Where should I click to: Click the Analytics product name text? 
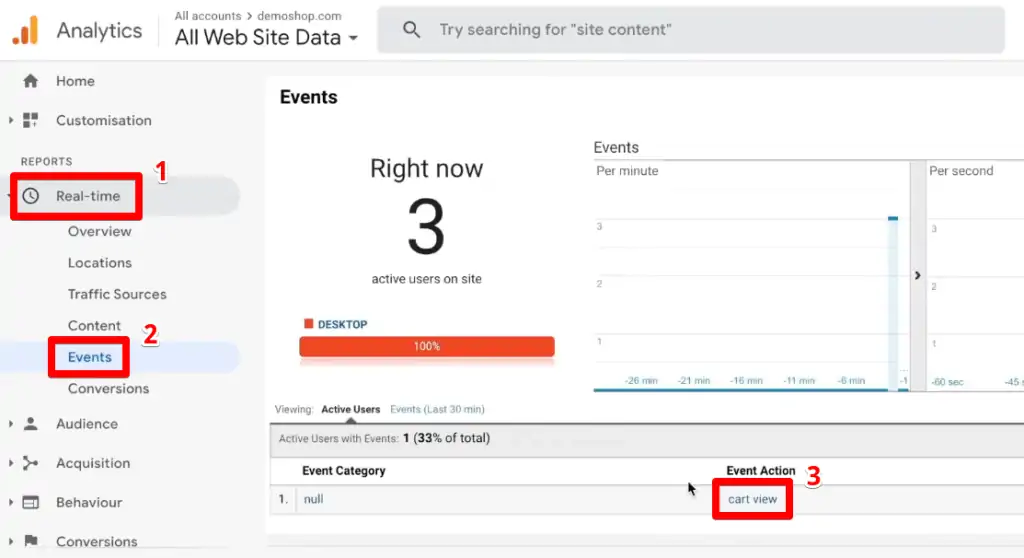click(99, 30)
